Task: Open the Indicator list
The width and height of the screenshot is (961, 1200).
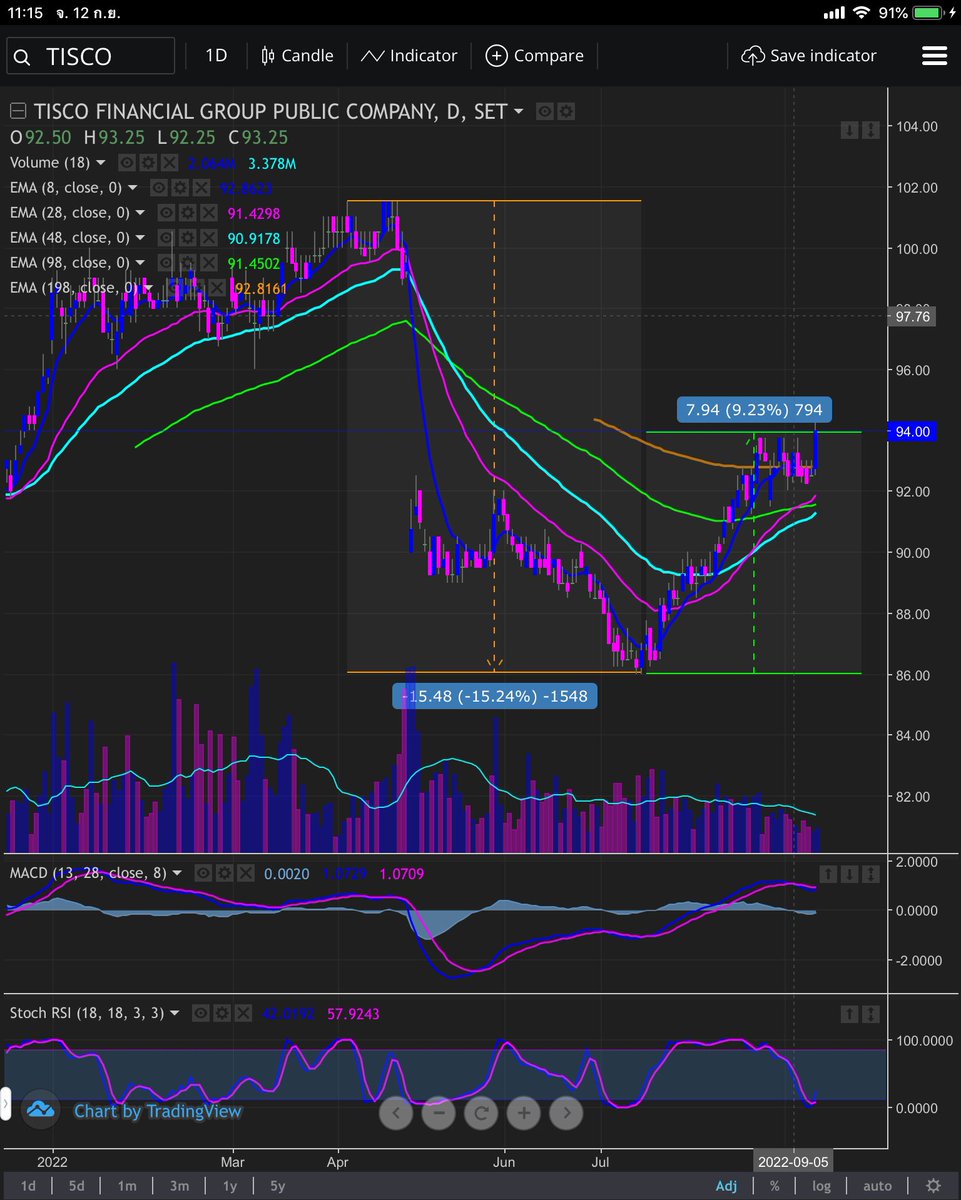Action: click(409, 56)
